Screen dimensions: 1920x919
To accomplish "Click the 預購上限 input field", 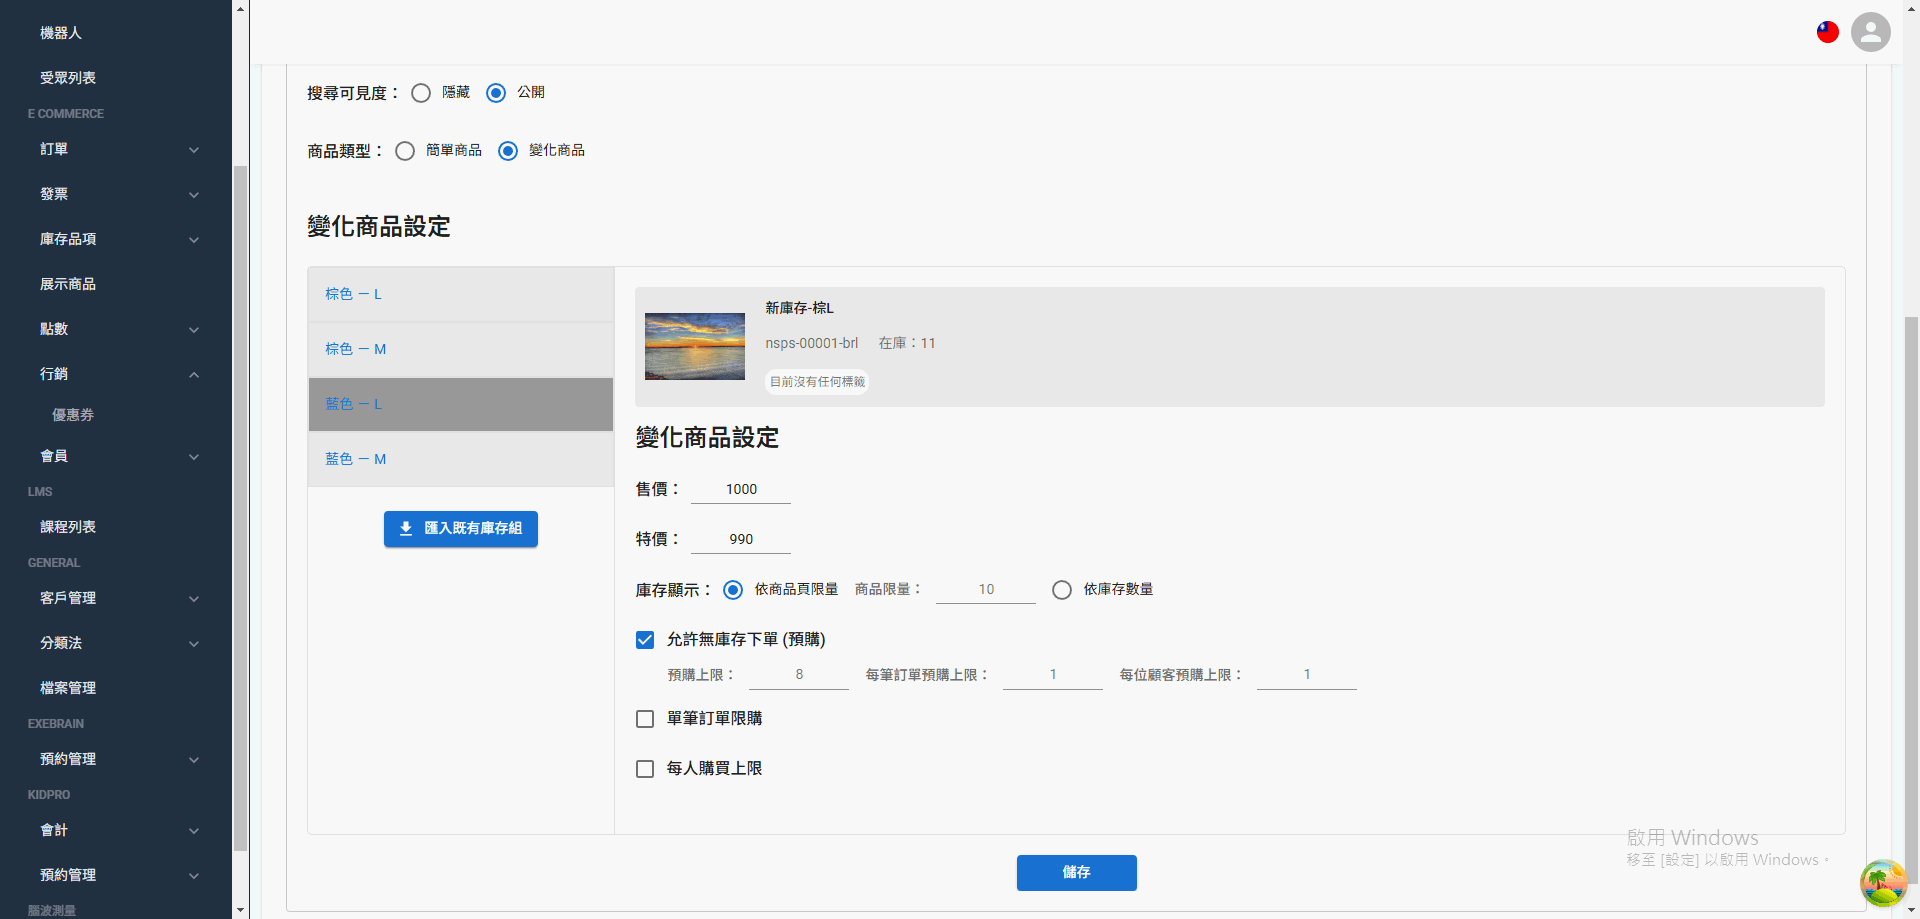I will (799, 675).
